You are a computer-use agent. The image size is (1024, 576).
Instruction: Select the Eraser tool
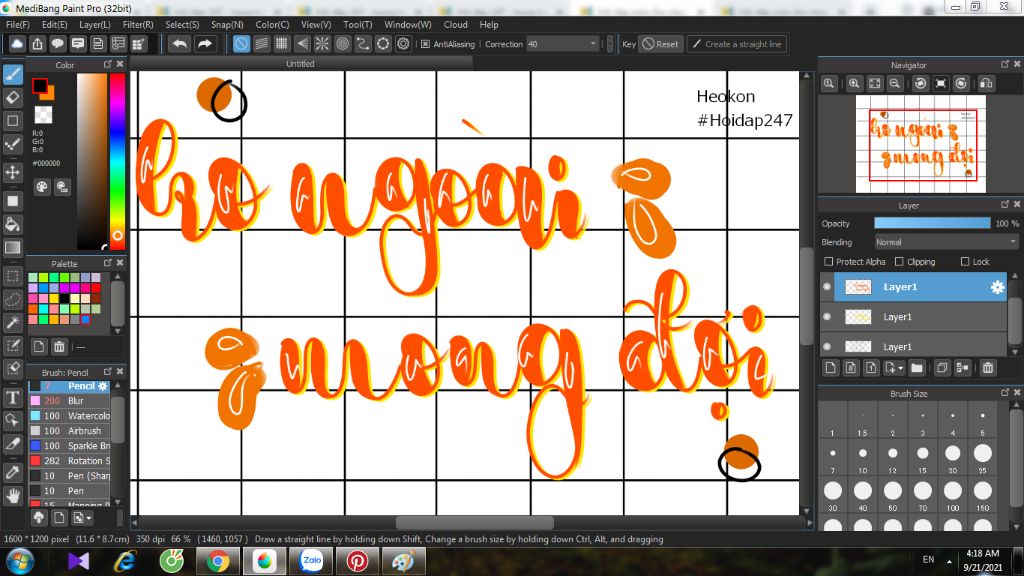[12, 97]
